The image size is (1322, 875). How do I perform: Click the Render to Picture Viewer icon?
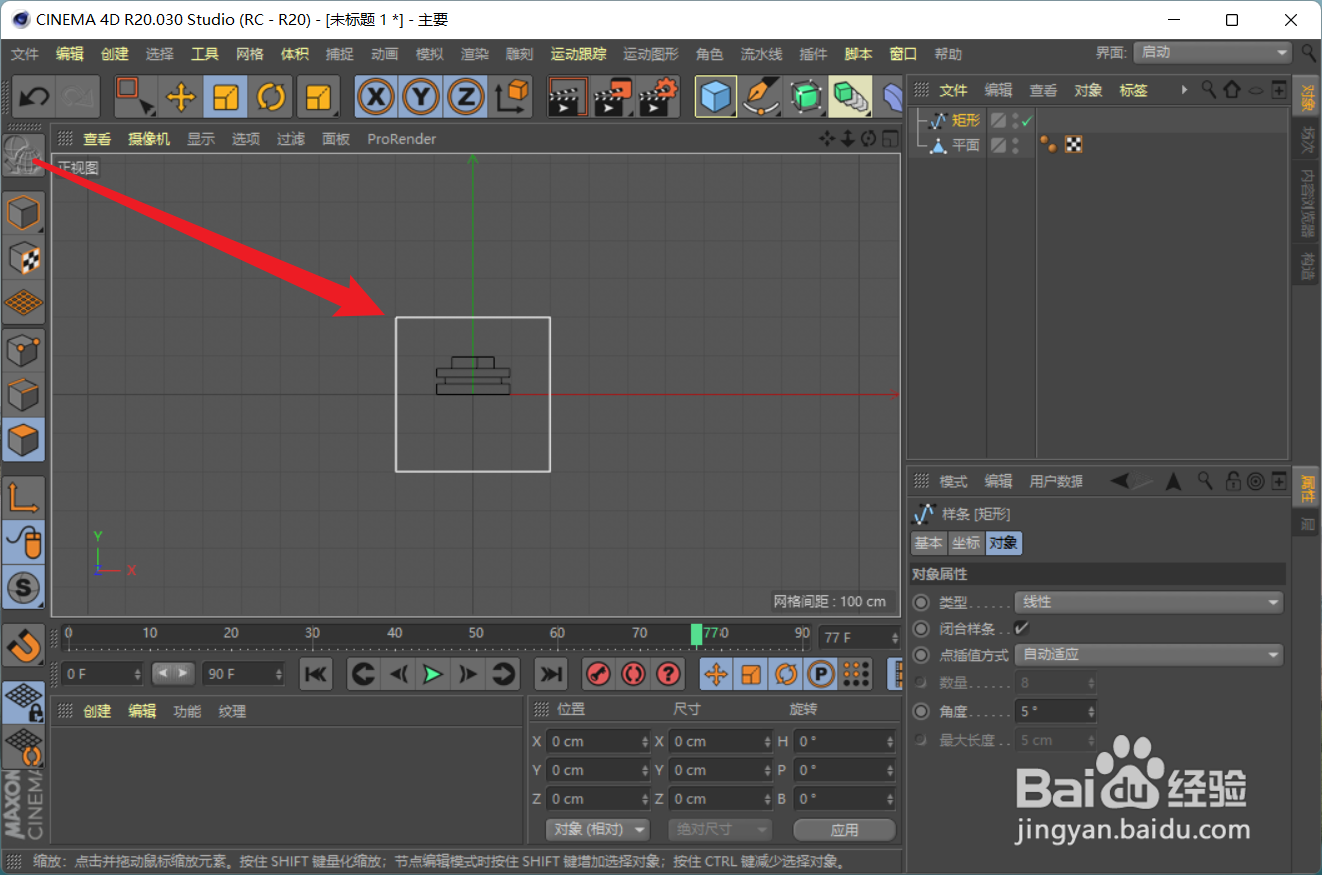[x=610, y=96]
